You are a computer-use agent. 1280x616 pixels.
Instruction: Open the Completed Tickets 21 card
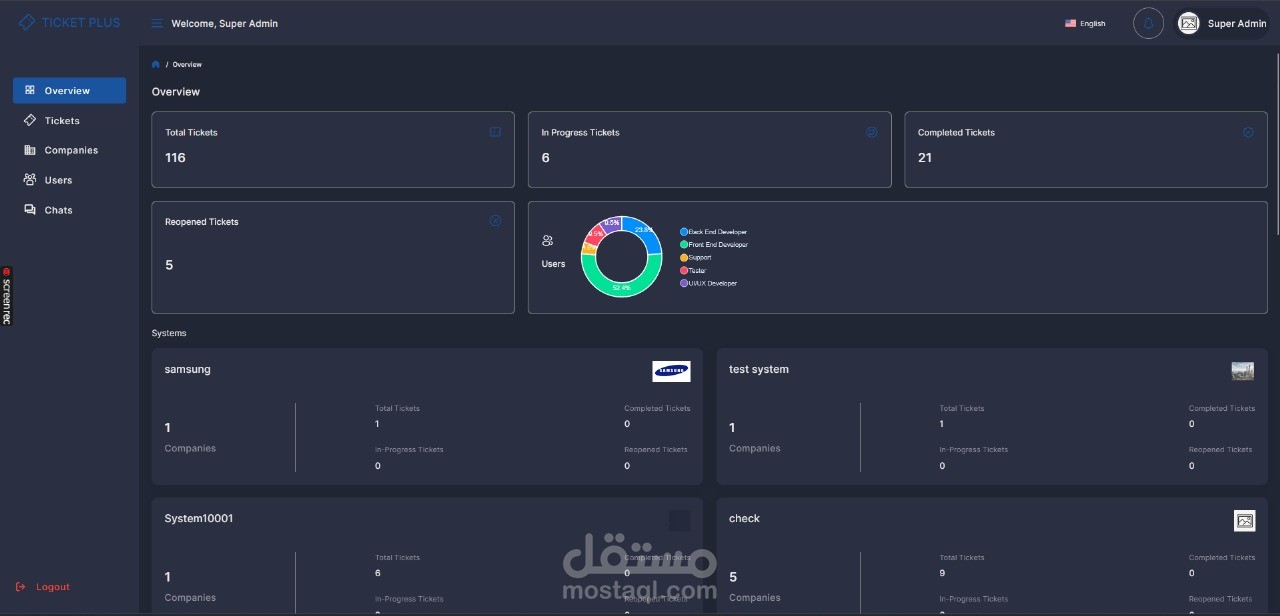click(1086, 149)
